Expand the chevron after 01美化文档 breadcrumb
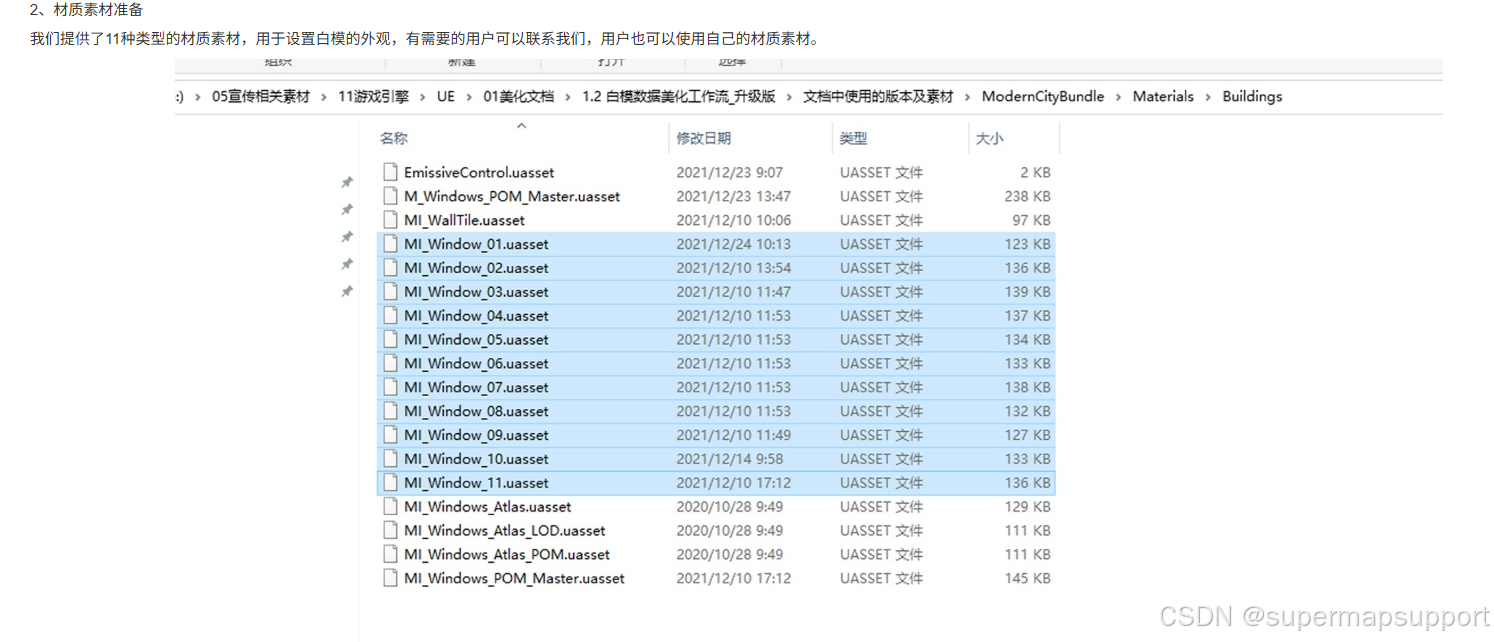 pyautogui.click(x=569, y=97)
